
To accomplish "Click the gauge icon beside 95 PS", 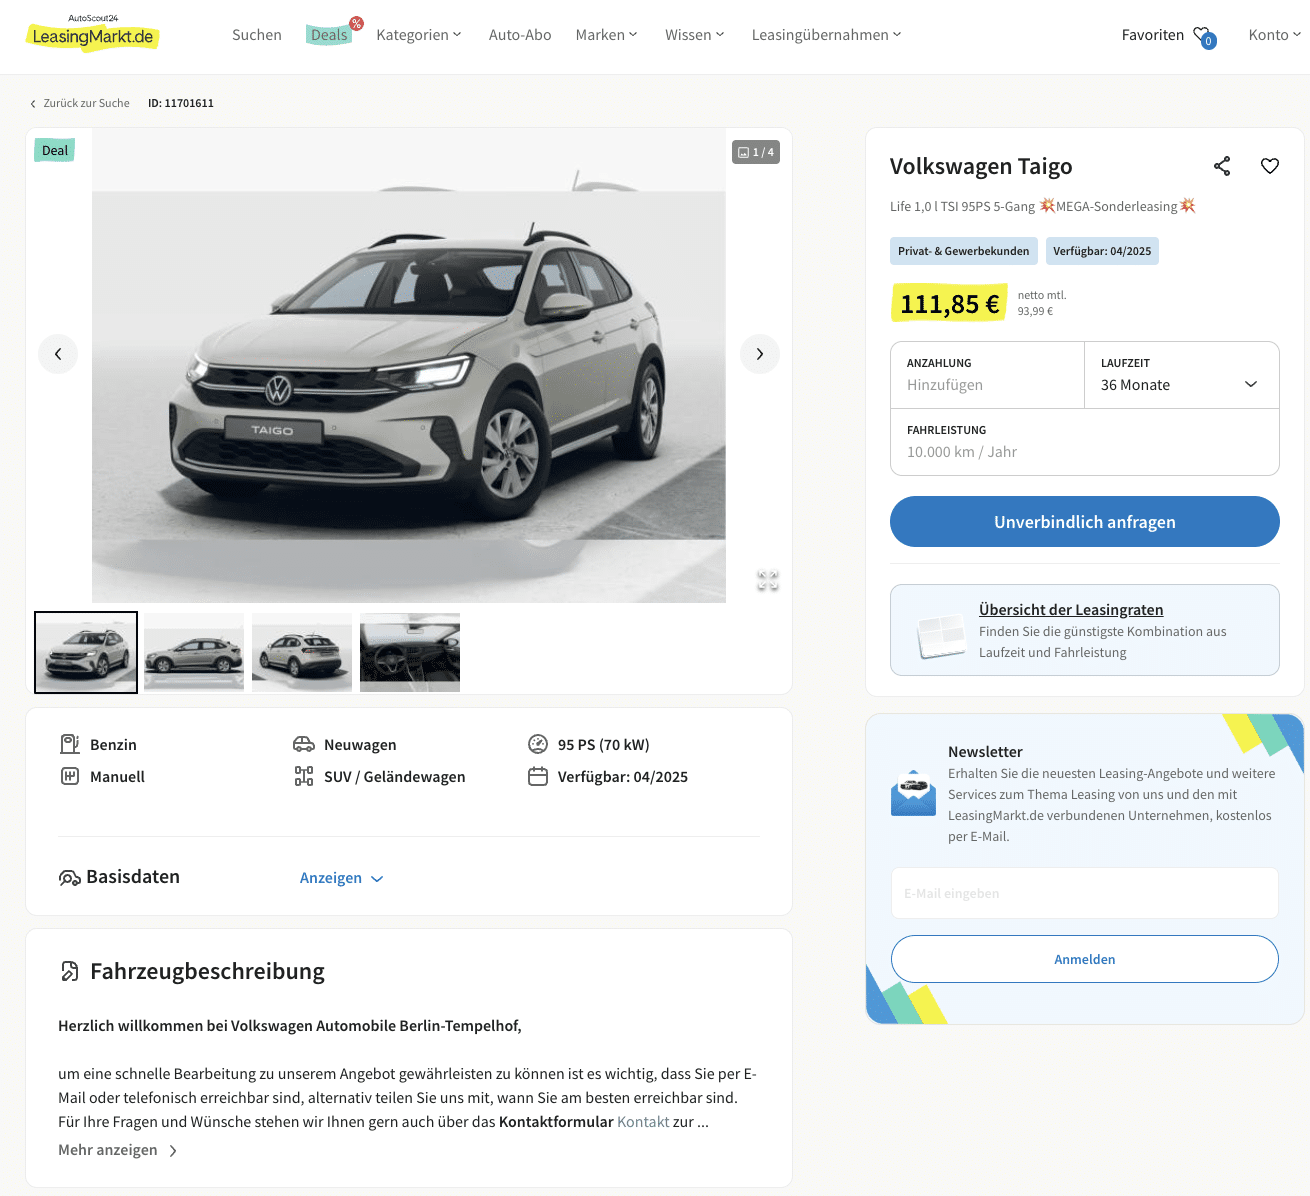I will (538, 744).
